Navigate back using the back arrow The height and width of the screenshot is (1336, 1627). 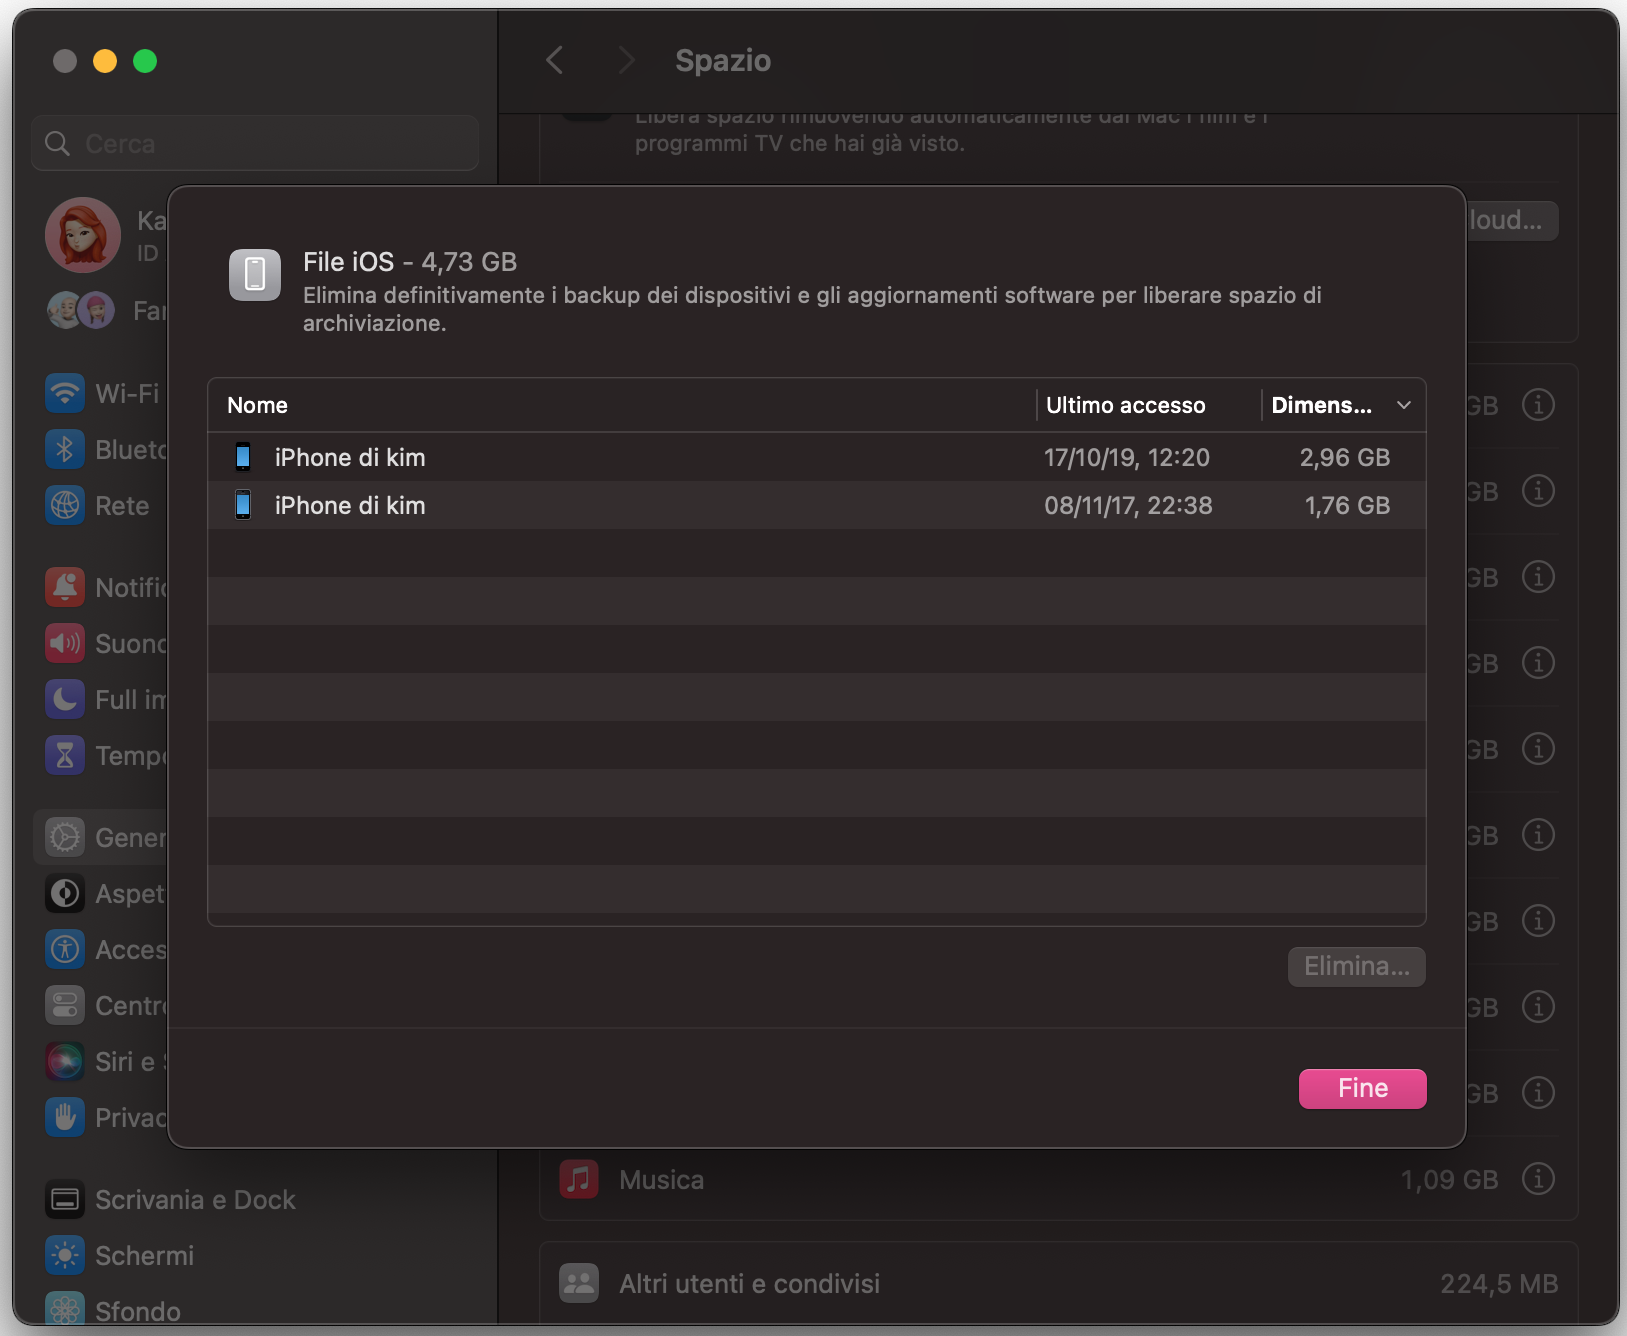tap(555, 60)
